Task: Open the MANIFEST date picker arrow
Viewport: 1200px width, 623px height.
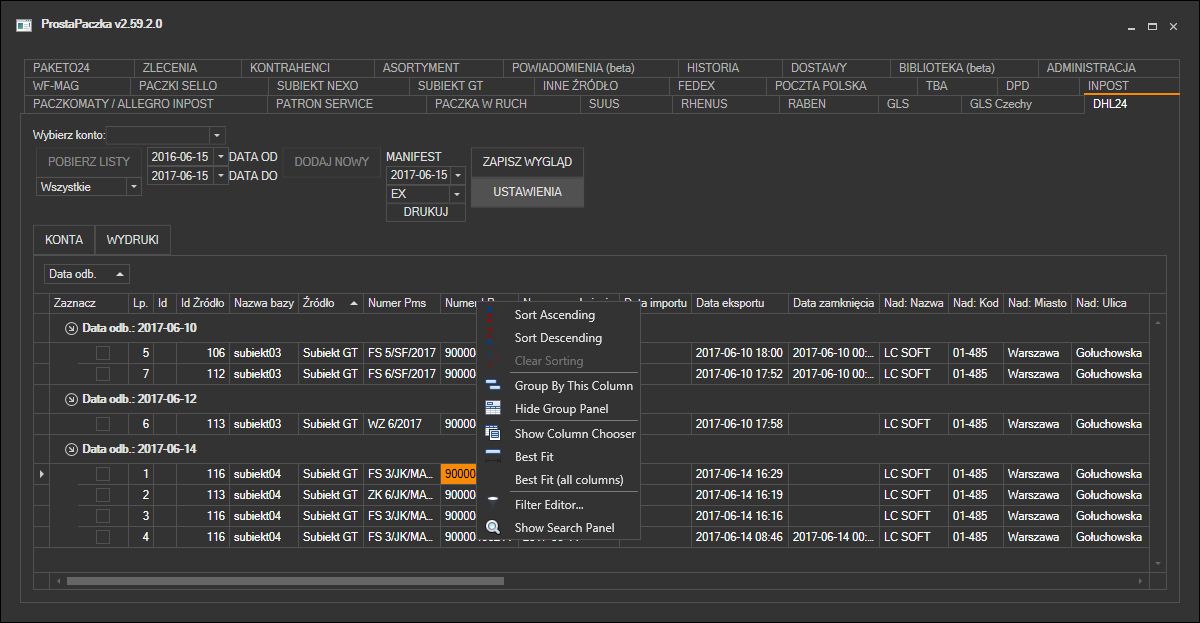Action: pyautogui.click(x=458, y=175)
